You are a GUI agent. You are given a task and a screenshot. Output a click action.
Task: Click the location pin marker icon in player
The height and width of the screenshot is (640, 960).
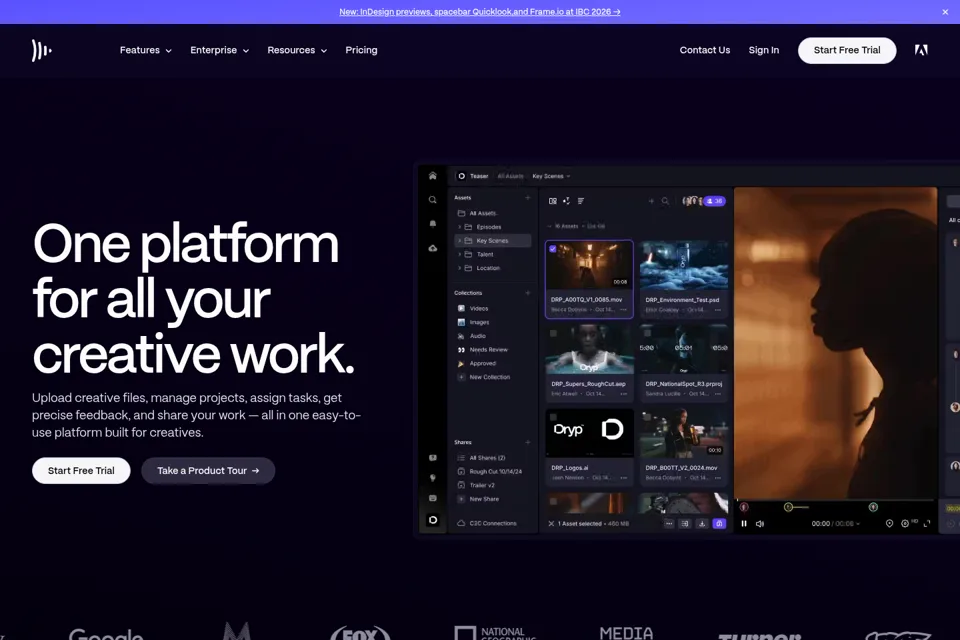(x=890, y=524)
